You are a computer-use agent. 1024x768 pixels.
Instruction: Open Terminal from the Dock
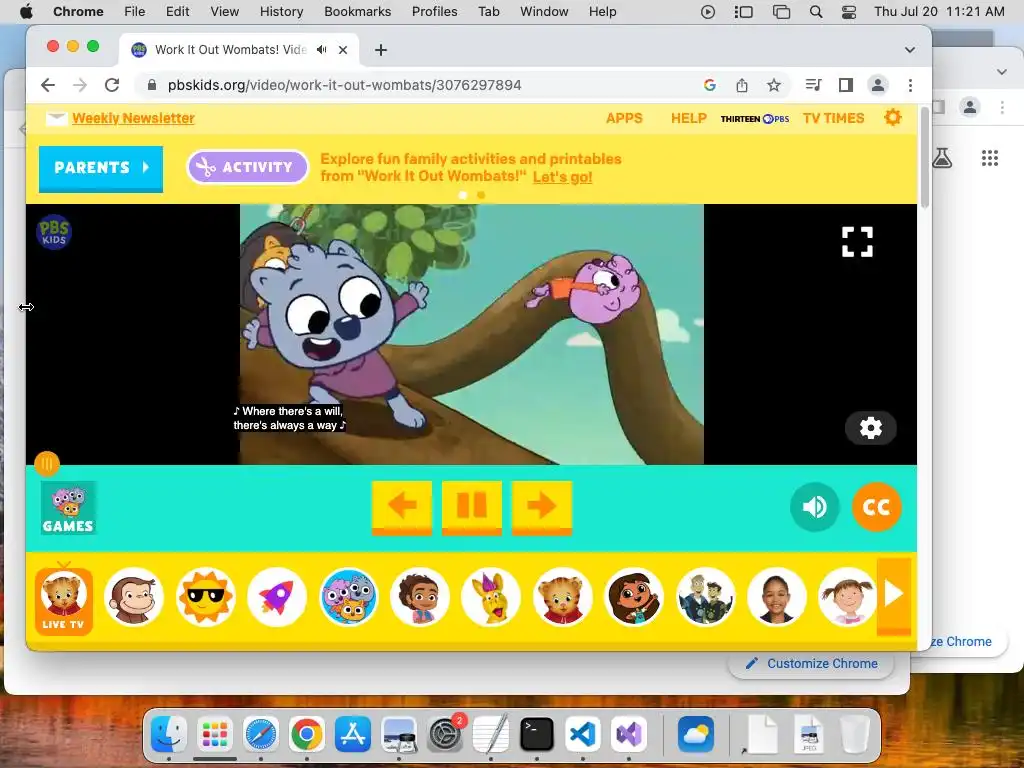point(537,735)
